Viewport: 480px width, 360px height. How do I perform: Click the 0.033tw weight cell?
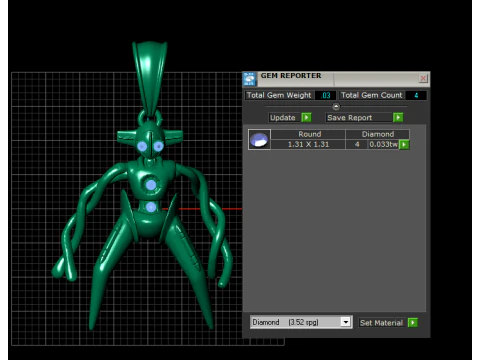(383, 144)
